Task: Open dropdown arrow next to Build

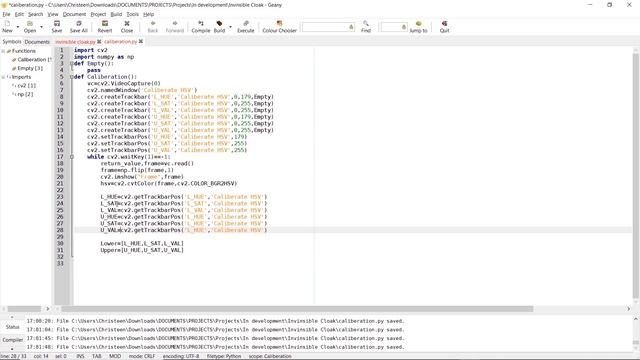Action: [230, 27]
